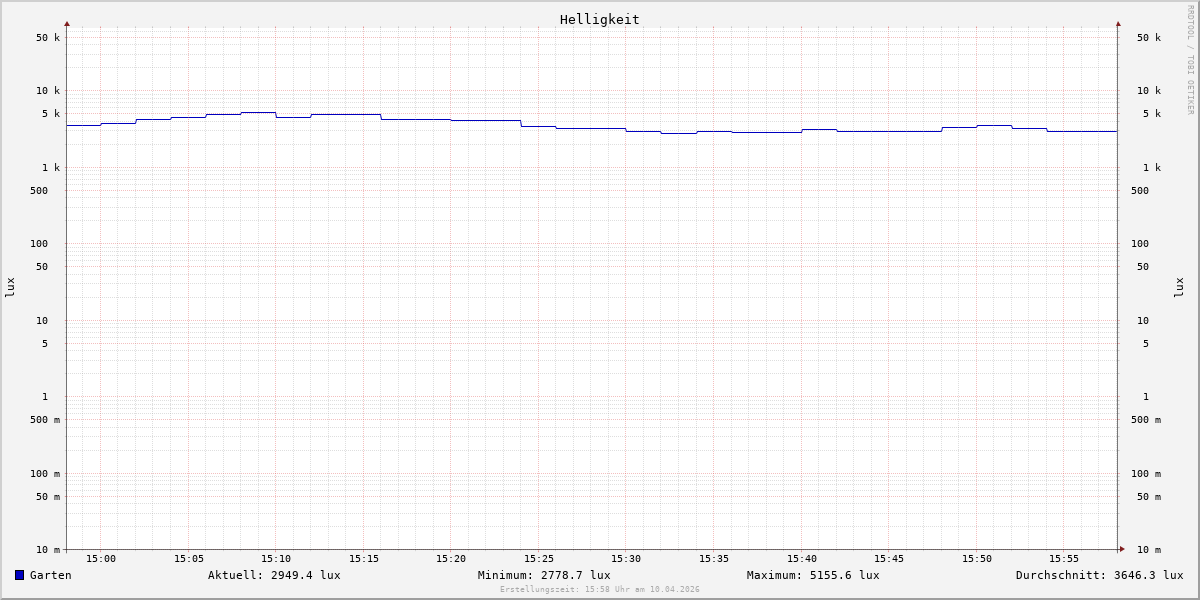Select the Garten legend label

51,575
